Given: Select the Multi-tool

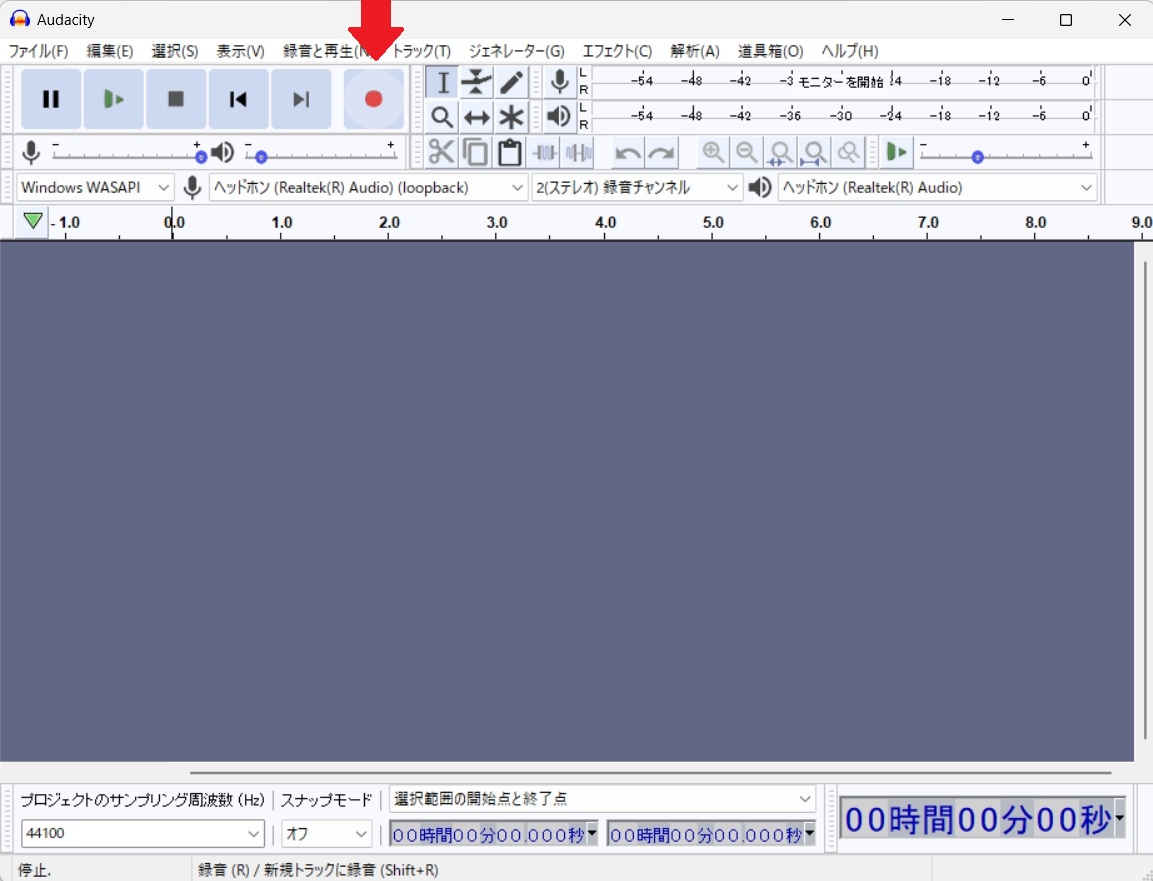Looking at the screenshot, I should click(510, 116).
